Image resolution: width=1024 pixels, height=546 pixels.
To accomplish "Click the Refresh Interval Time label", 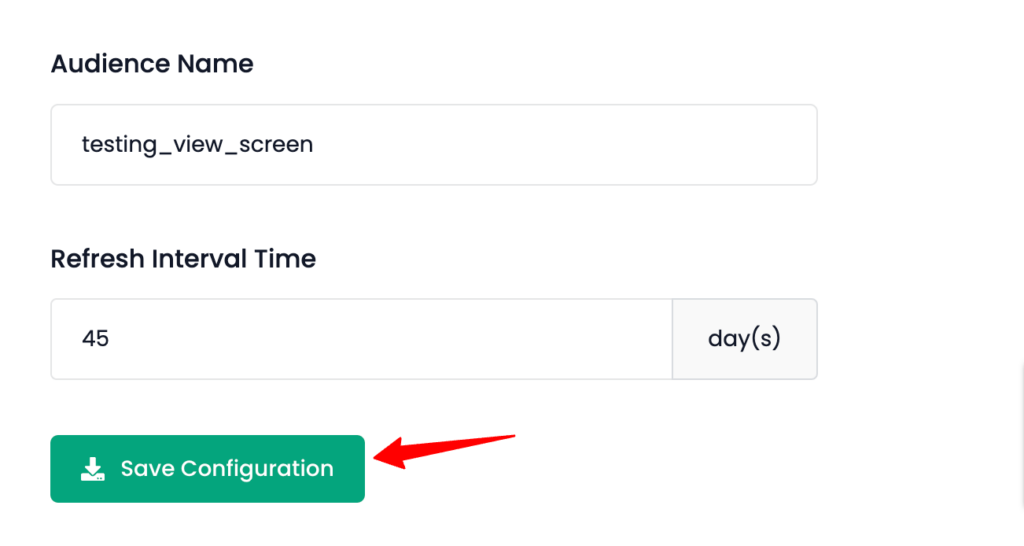I will [183, 259].
